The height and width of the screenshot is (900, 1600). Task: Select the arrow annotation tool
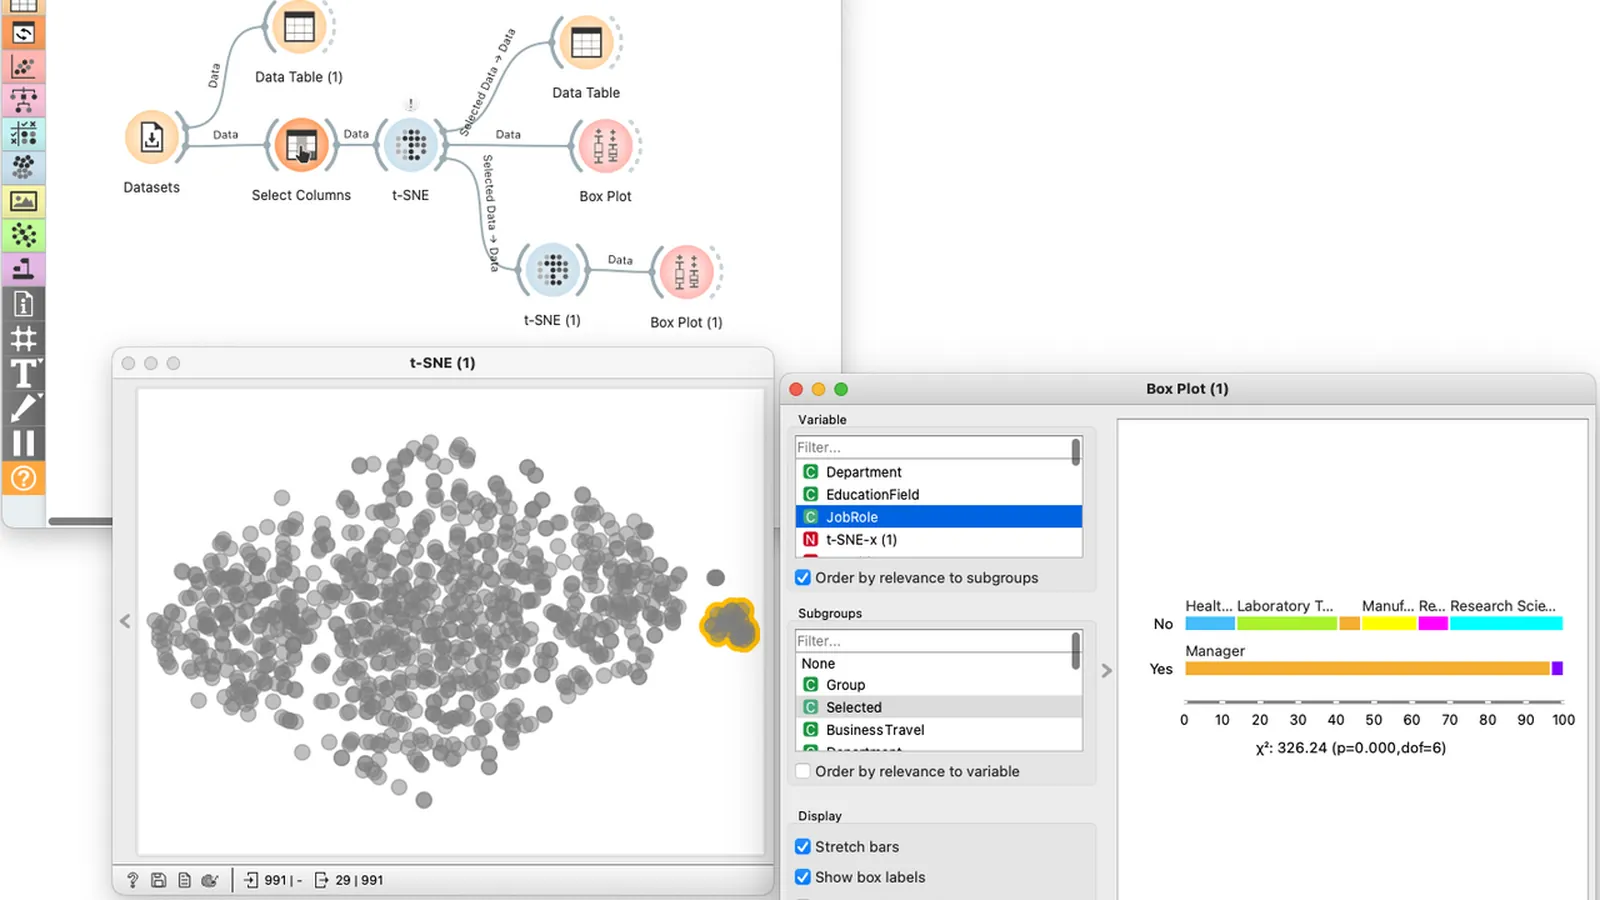click(24, 408)
